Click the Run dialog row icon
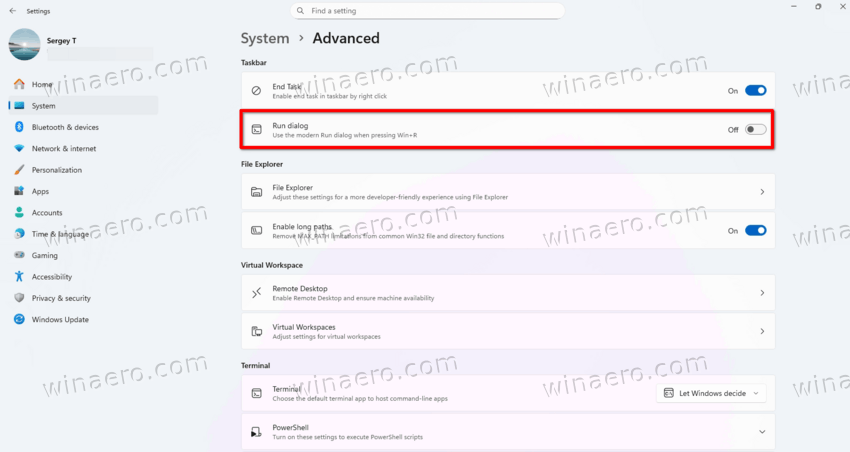Screen dimensions: 850x452 tap(256, 130)
